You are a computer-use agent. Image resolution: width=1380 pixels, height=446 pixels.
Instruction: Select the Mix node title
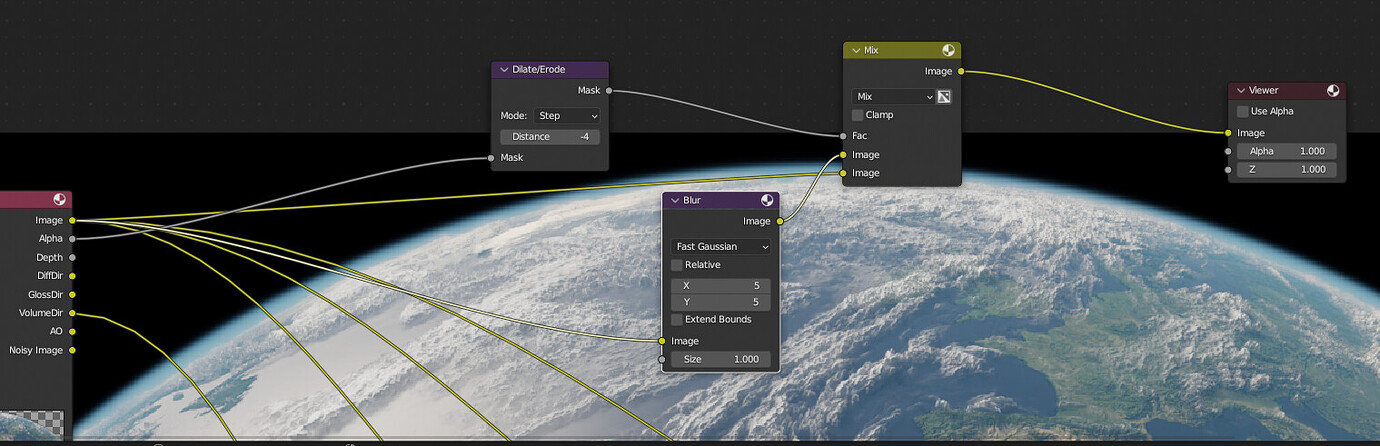870,50
